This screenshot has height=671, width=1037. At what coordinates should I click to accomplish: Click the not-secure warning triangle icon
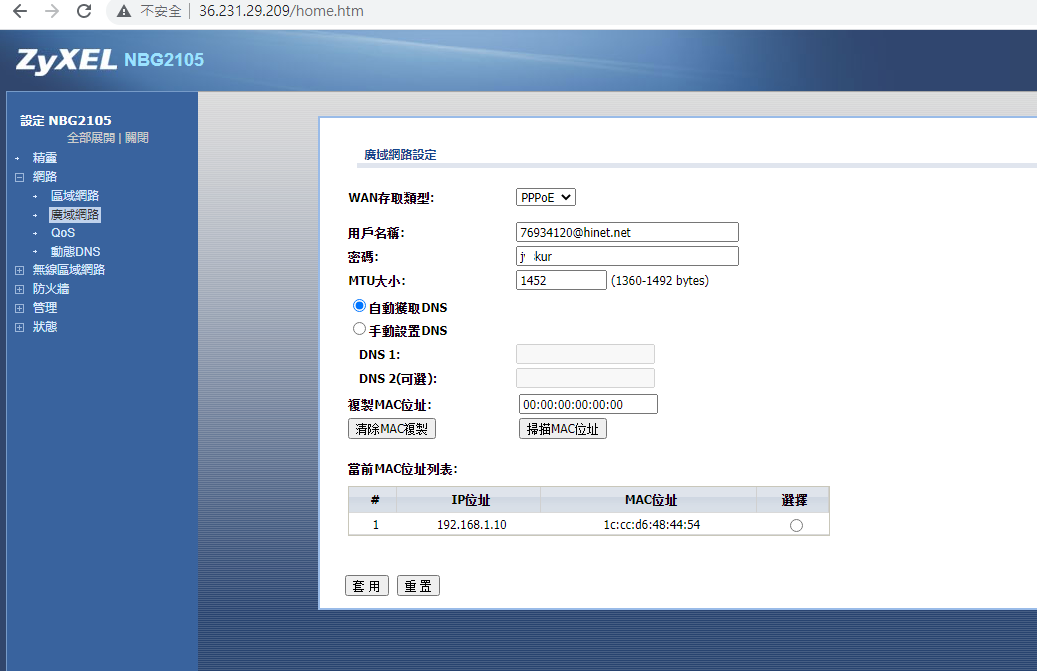click(x=124, y=11)
